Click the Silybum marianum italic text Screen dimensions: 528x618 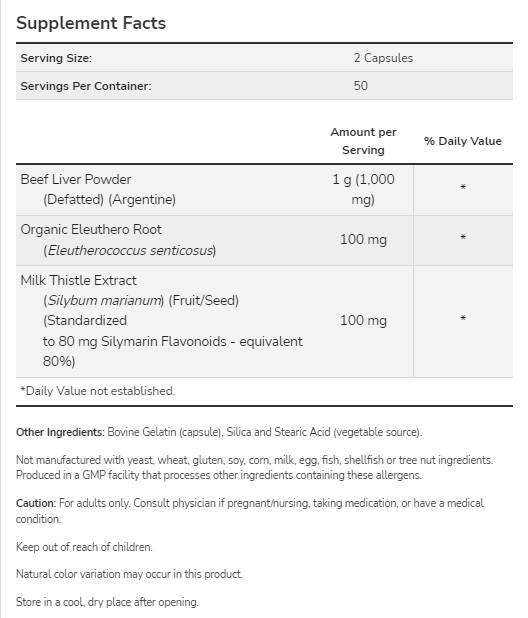tap(103, 301)
